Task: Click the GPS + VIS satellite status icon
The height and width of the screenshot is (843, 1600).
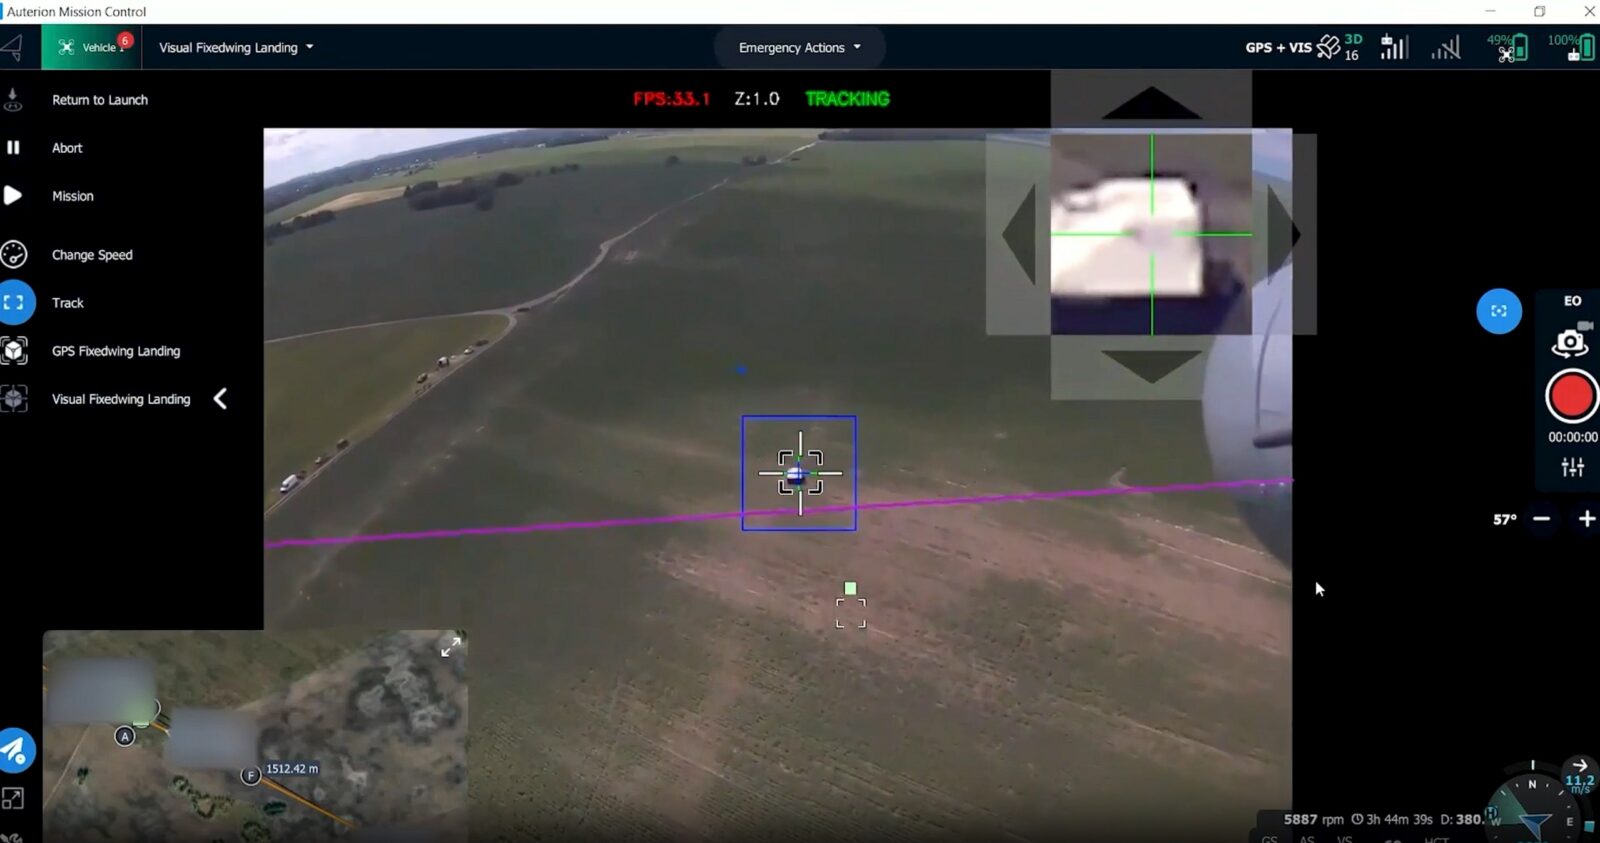Action: 1328,47
